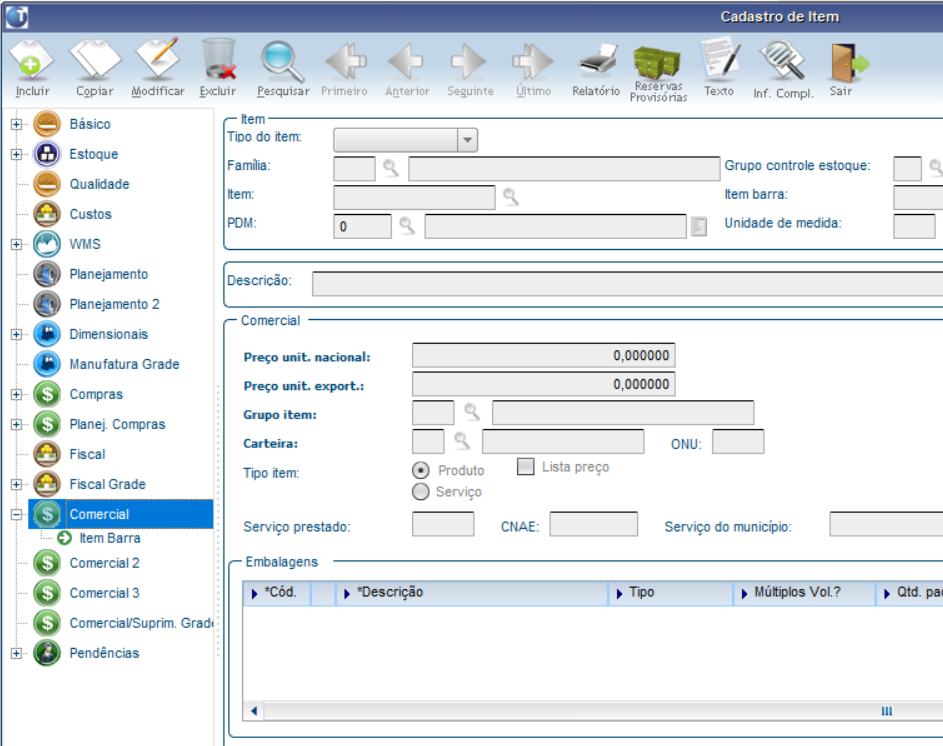Sort by *Descrição column header
943x746 pixels.
[472, 593]
